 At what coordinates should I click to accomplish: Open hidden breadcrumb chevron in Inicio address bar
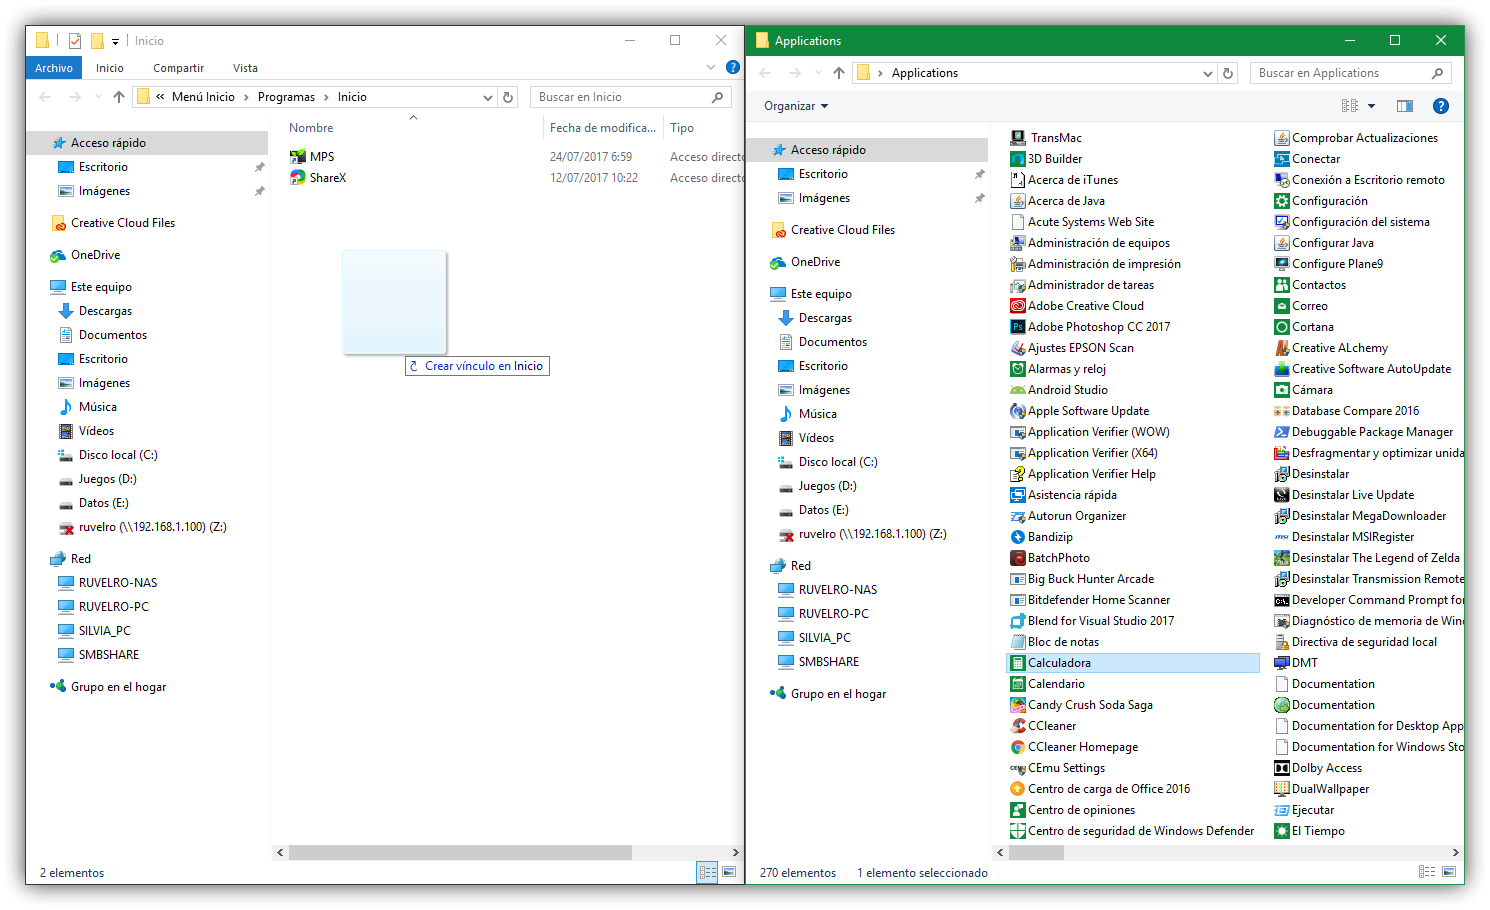pyautogui.click(x=160, y=97)
